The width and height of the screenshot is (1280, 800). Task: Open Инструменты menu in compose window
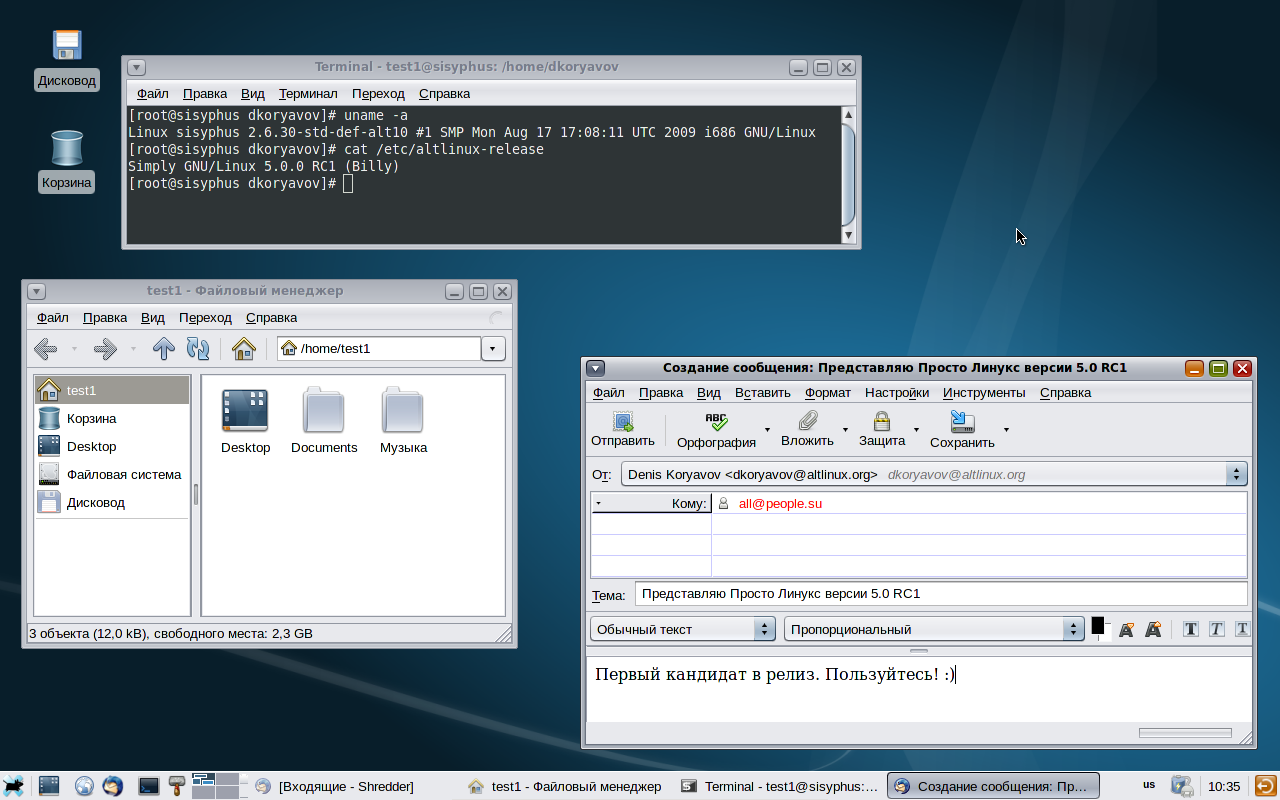tap(984, 393)
